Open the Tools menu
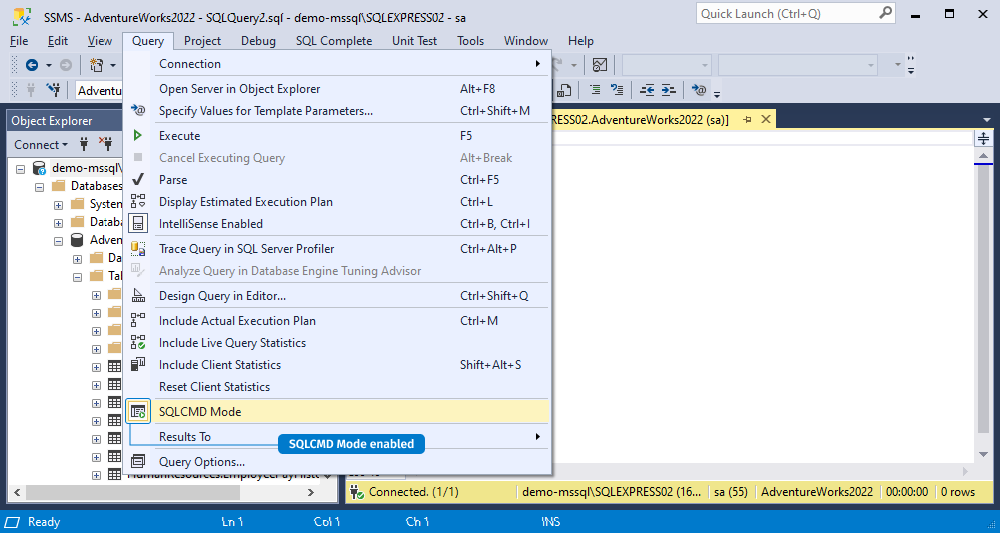This screenshot has height=533, width=1000. point(471,41)
